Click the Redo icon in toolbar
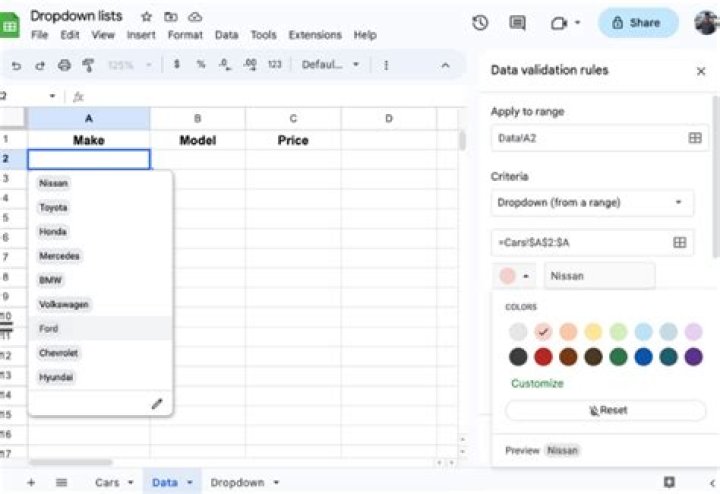The width and height of the screenshot is (720, 494). (40, 66)
